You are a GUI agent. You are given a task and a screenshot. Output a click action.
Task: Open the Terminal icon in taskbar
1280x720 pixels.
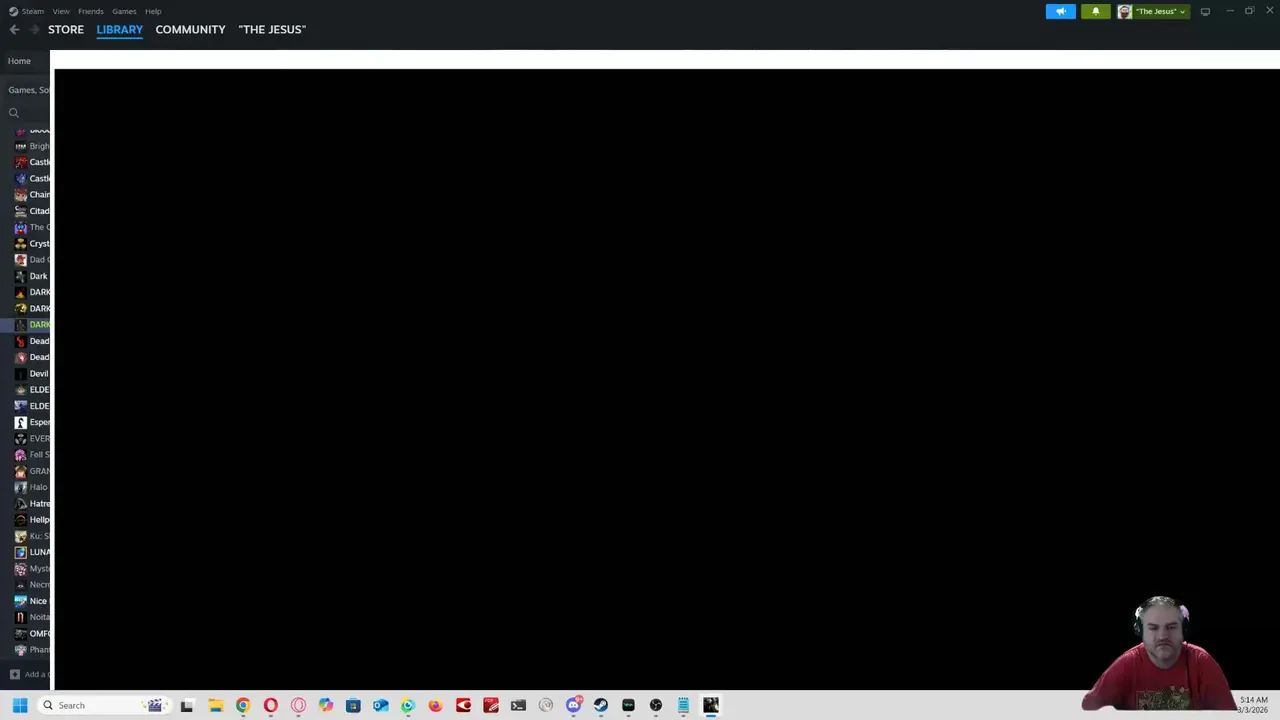pos(518,705)
